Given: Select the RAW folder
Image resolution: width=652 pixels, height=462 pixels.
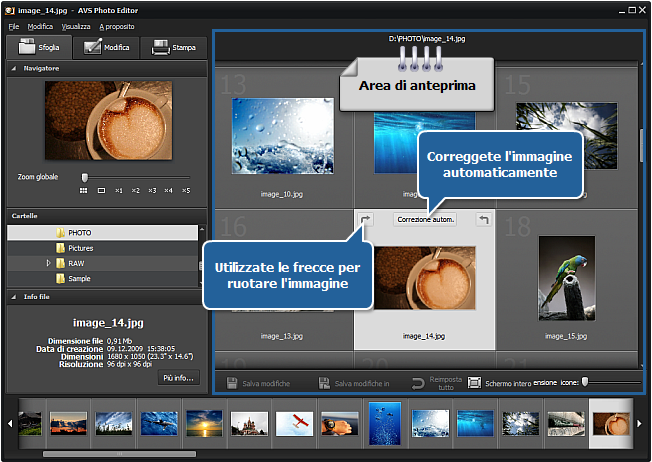Looking at the screenshot, I should click(102, 263).
